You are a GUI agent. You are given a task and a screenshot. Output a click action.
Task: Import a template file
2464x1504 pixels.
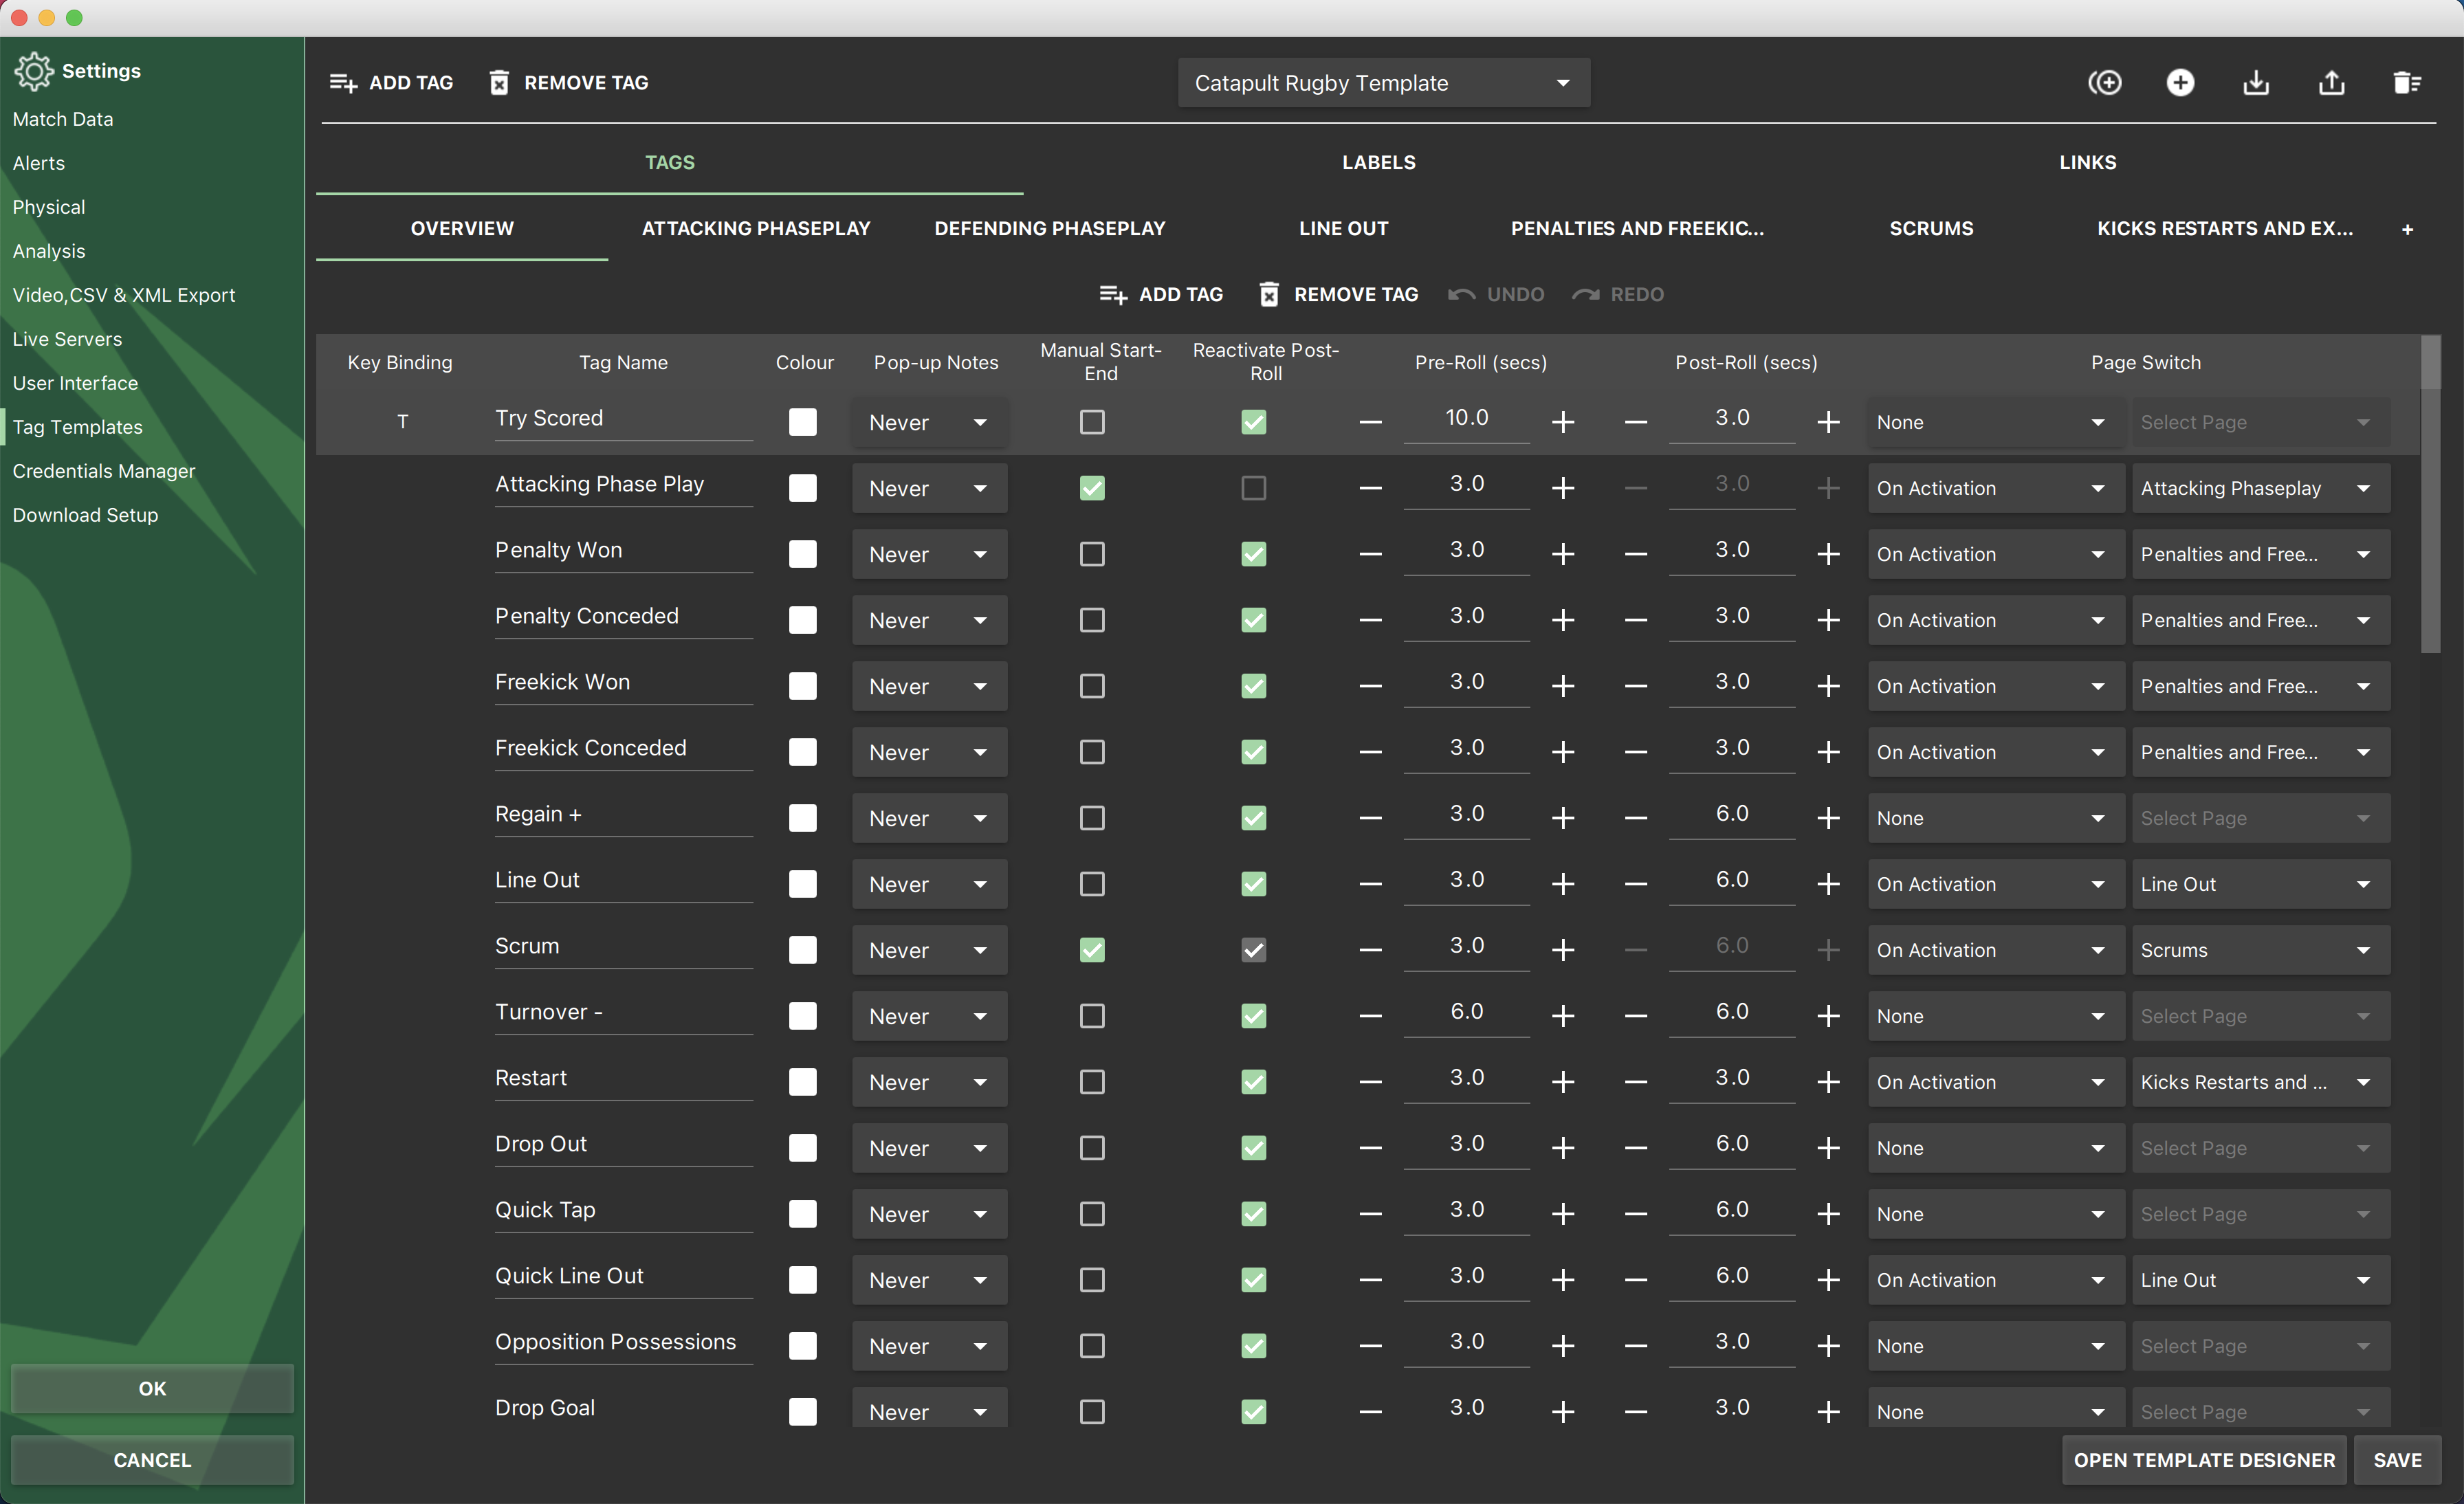[2256, 82]
